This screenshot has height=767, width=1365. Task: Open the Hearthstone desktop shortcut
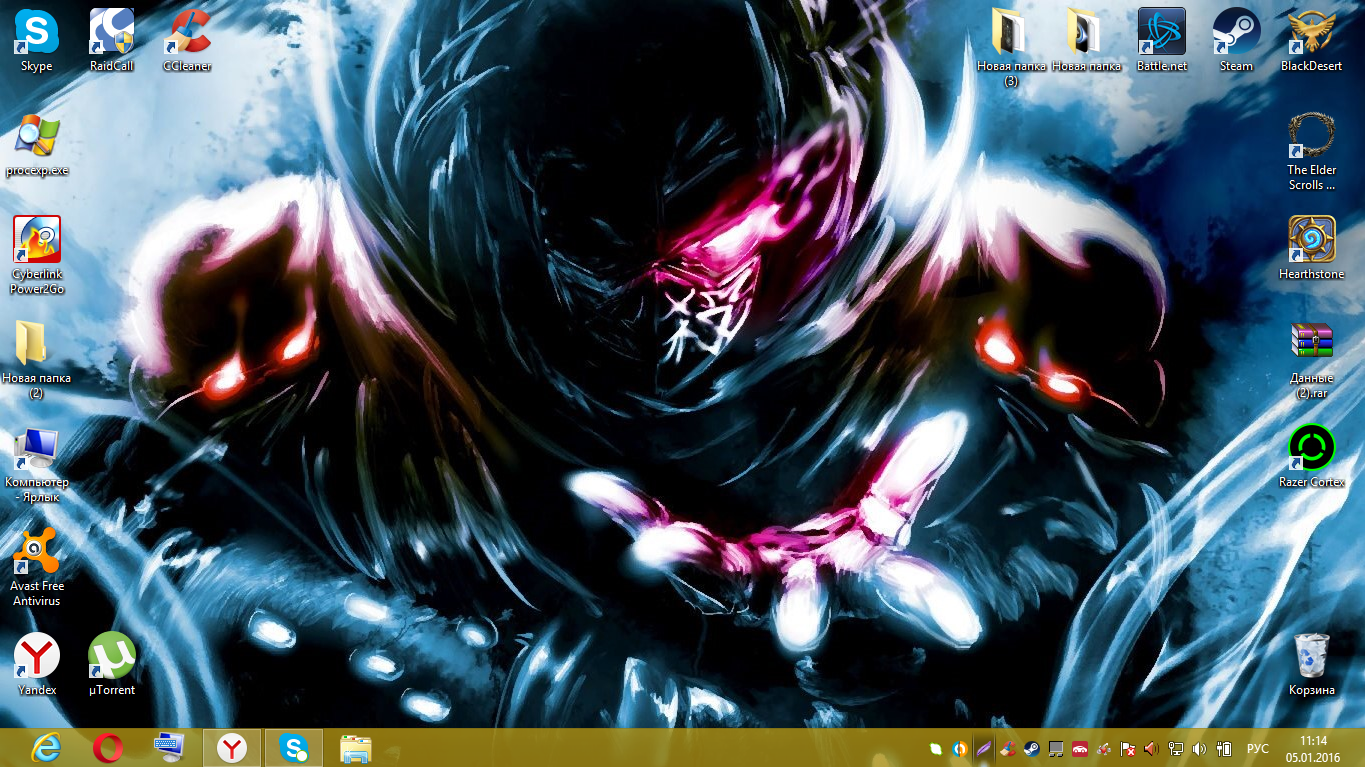point(1311,248)
